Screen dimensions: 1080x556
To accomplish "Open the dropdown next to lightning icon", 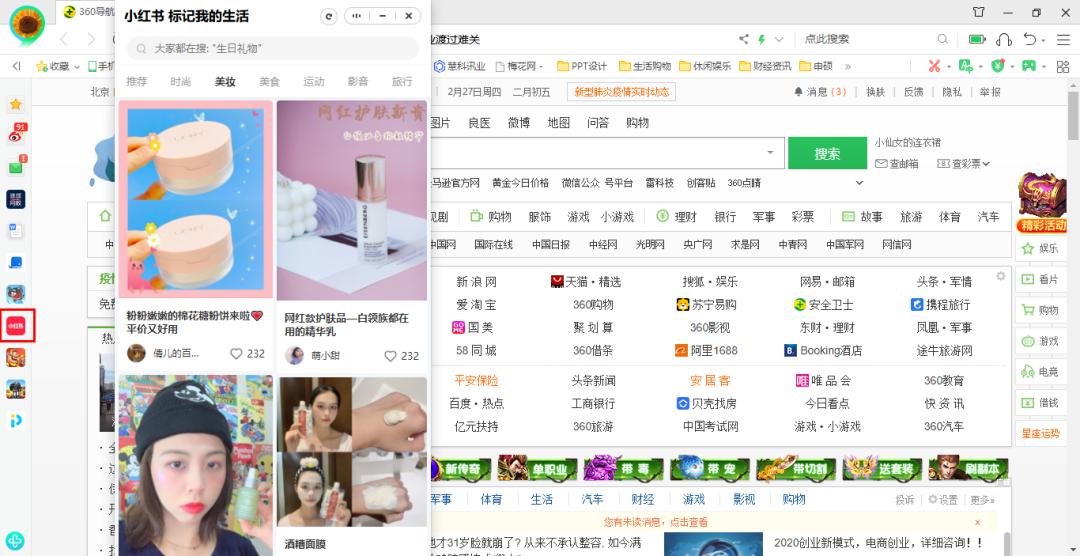I will (x=779, y=39).
